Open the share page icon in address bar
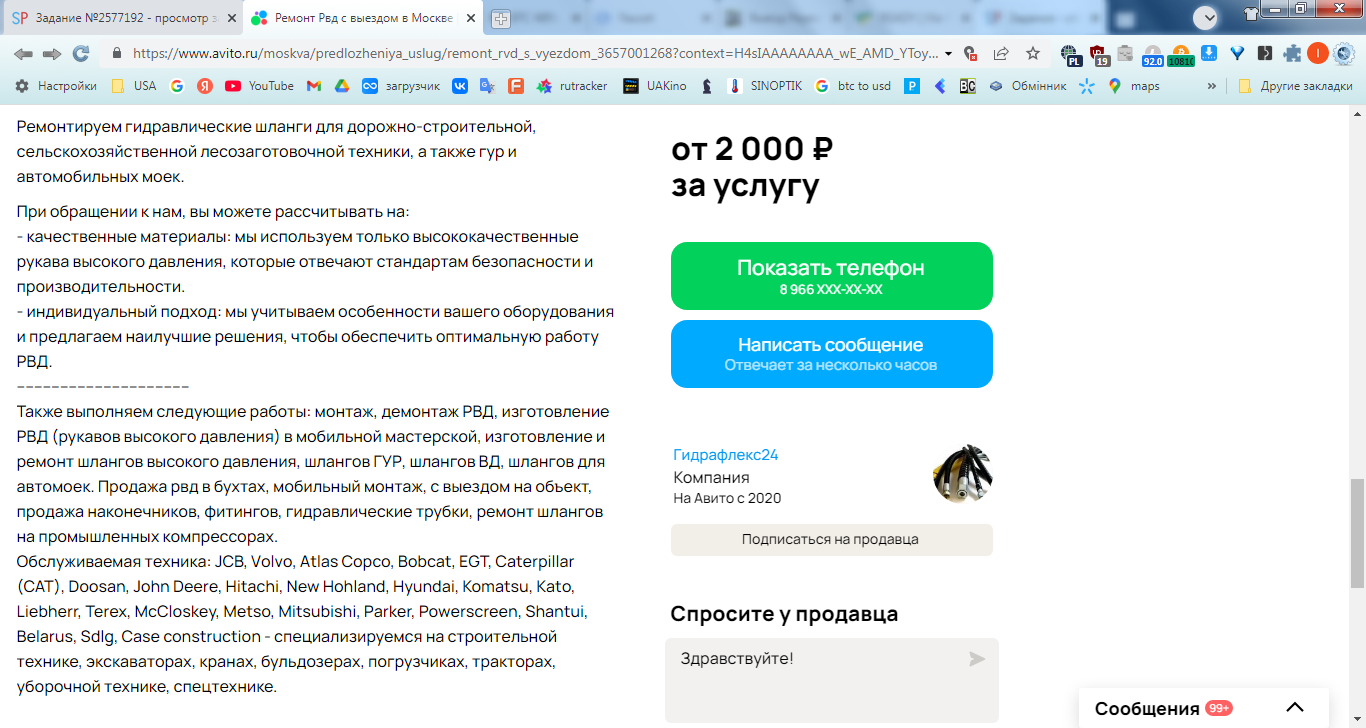The image size is (1366, 728). pos(1001,54)
